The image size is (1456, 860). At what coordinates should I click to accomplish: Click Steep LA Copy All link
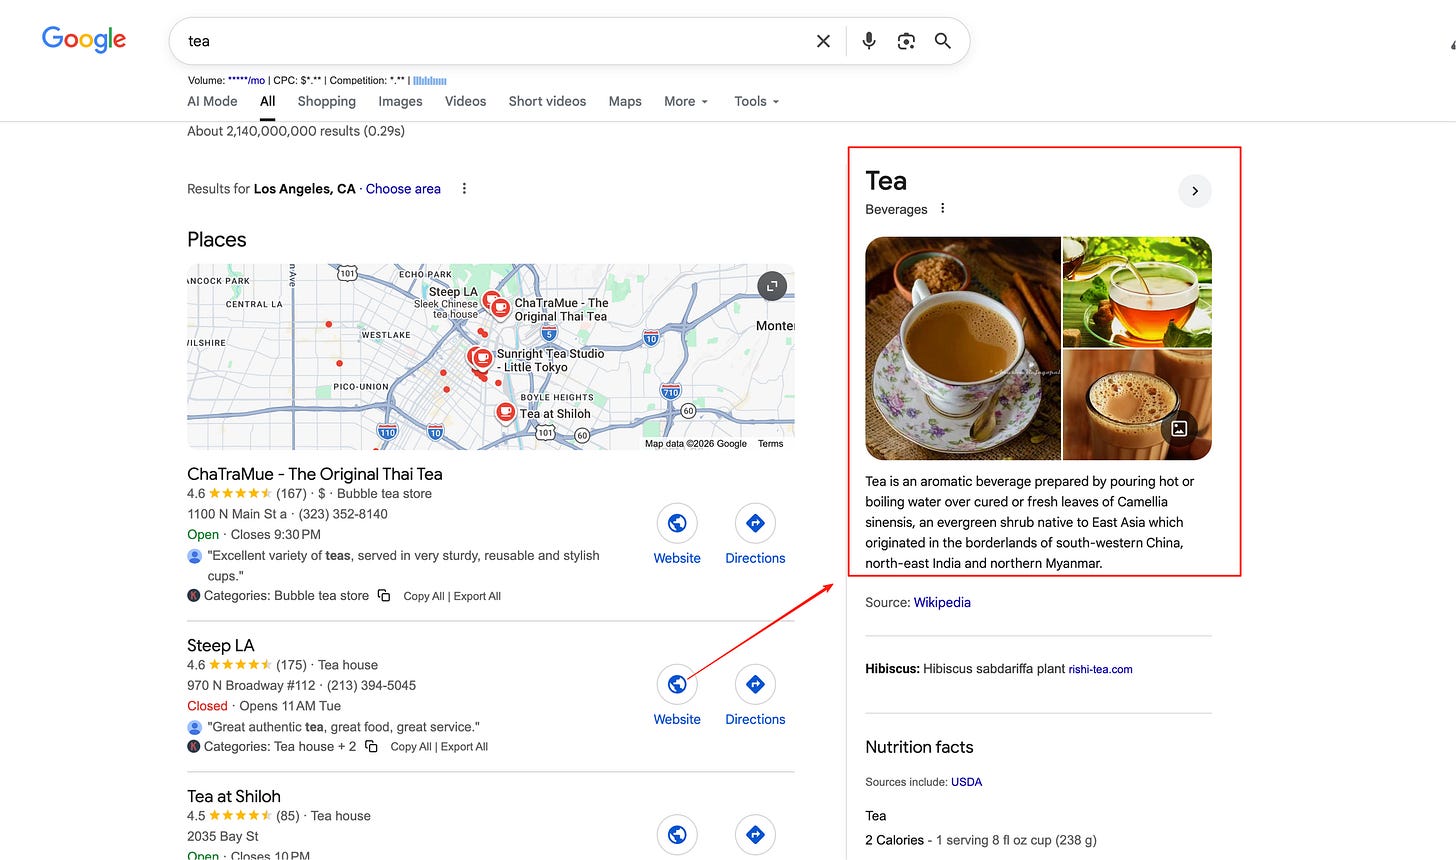click(411, 747)
